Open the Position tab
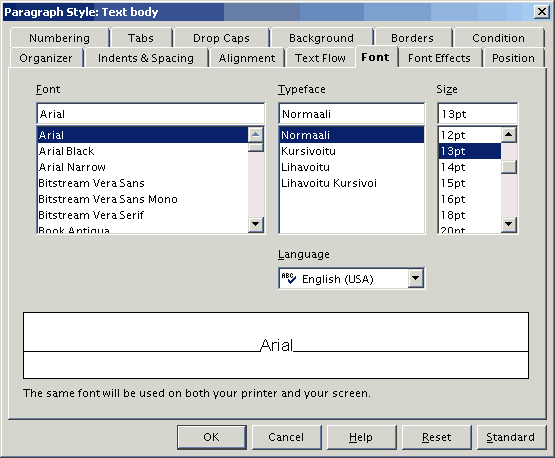The width and height of the screenshot is (555, 458). coord(513,58)
